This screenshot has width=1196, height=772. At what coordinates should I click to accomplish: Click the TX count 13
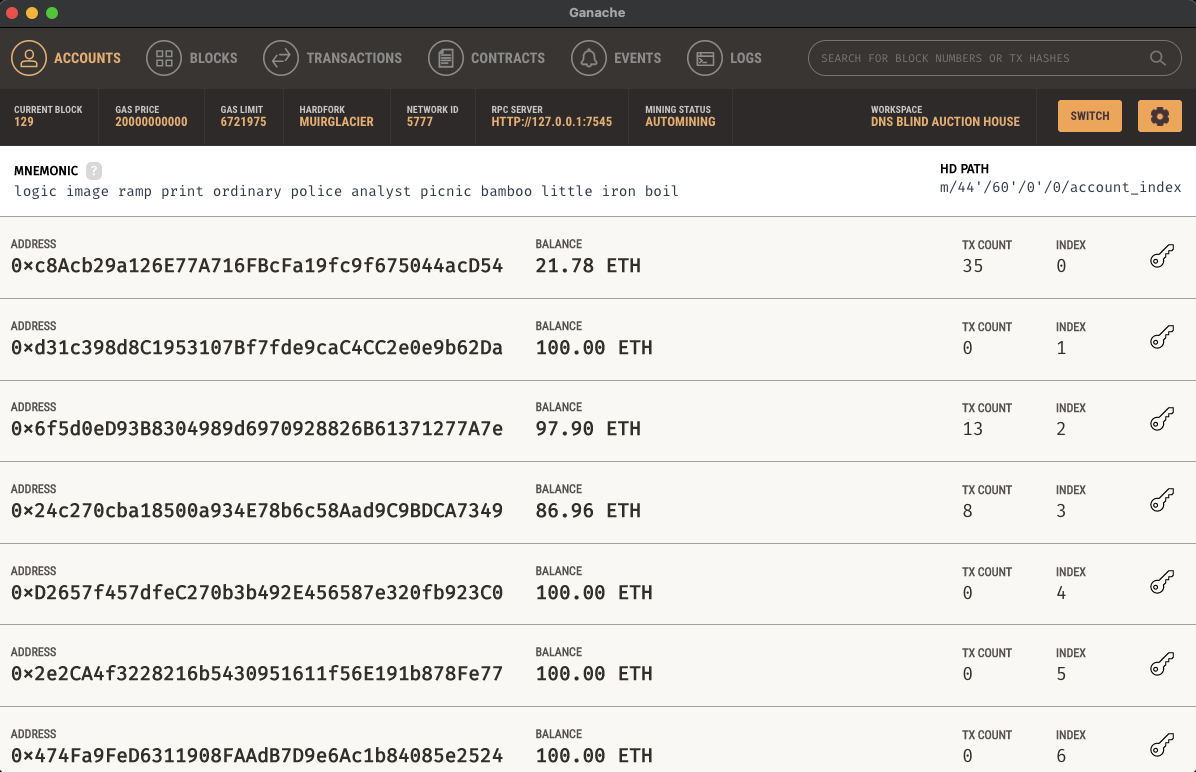point(973,429)
